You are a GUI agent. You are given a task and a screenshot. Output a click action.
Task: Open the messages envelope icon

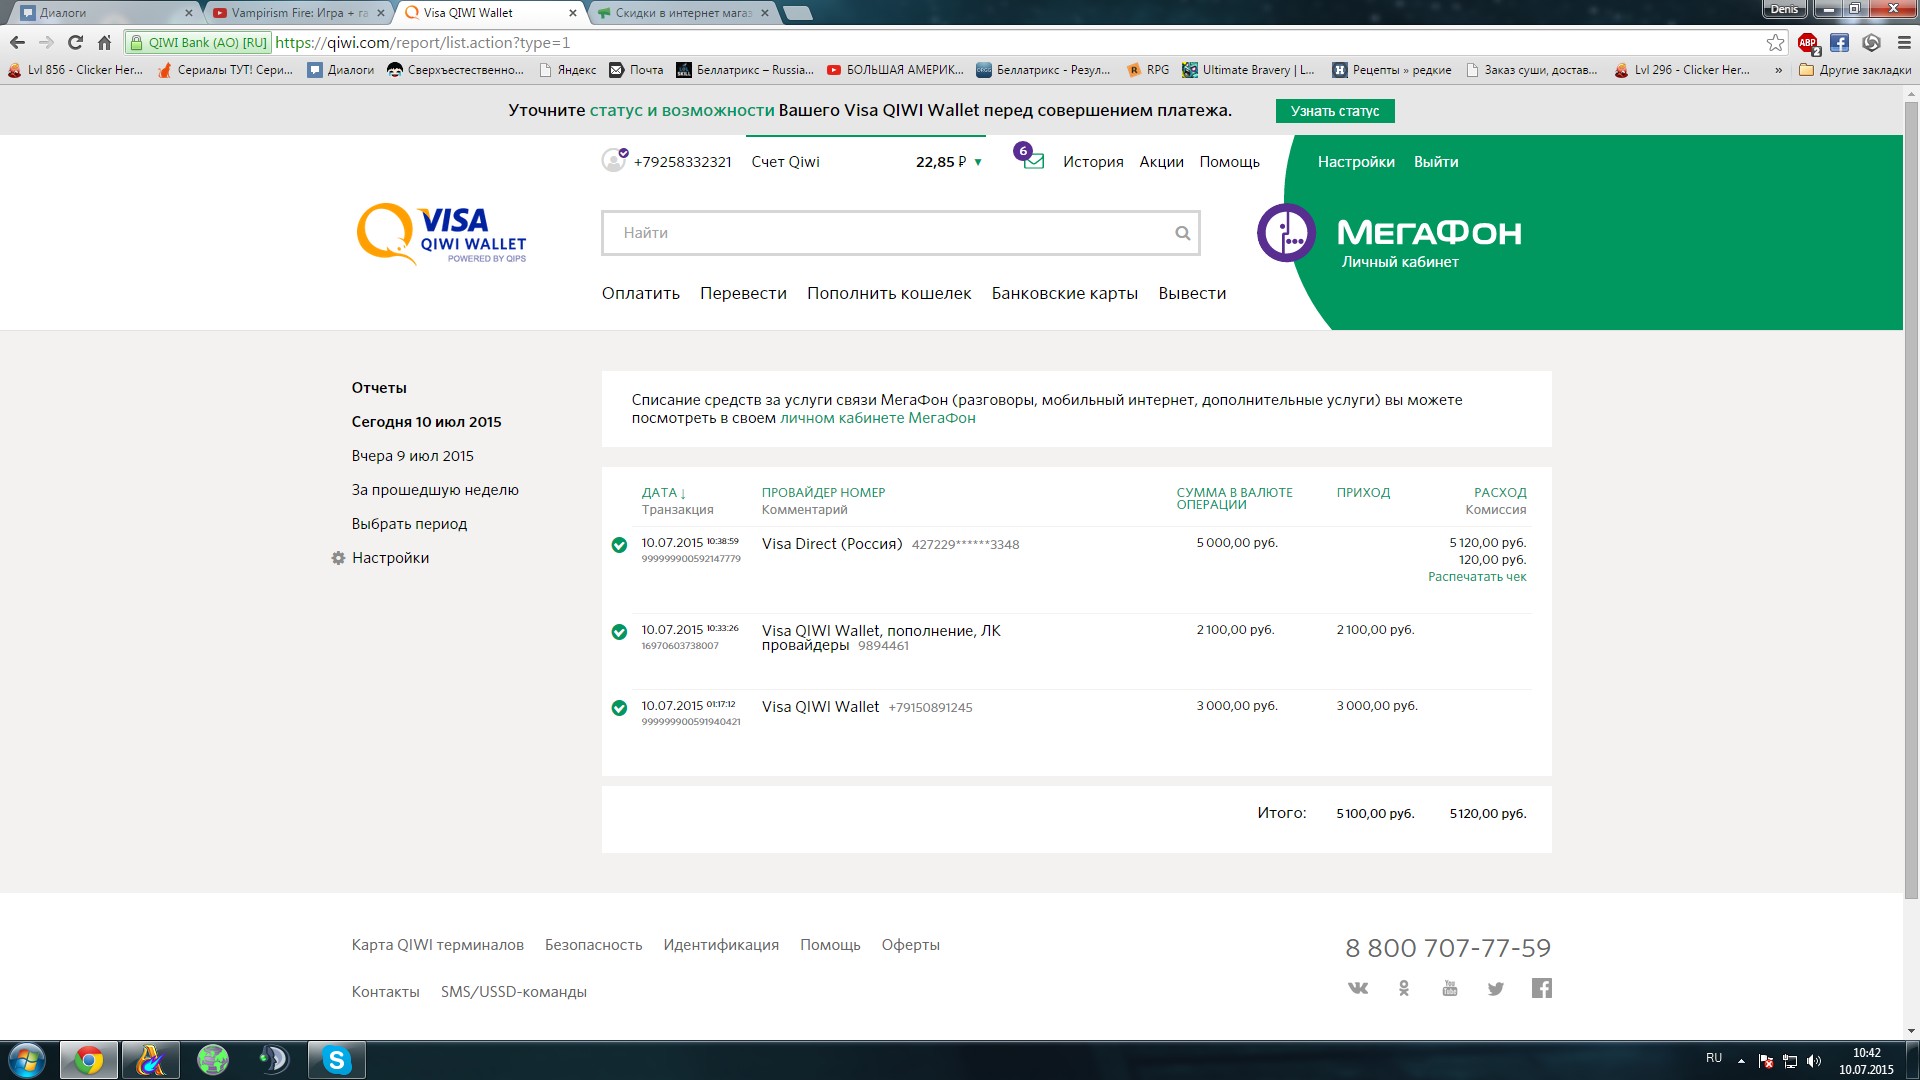pos(1034,162)
